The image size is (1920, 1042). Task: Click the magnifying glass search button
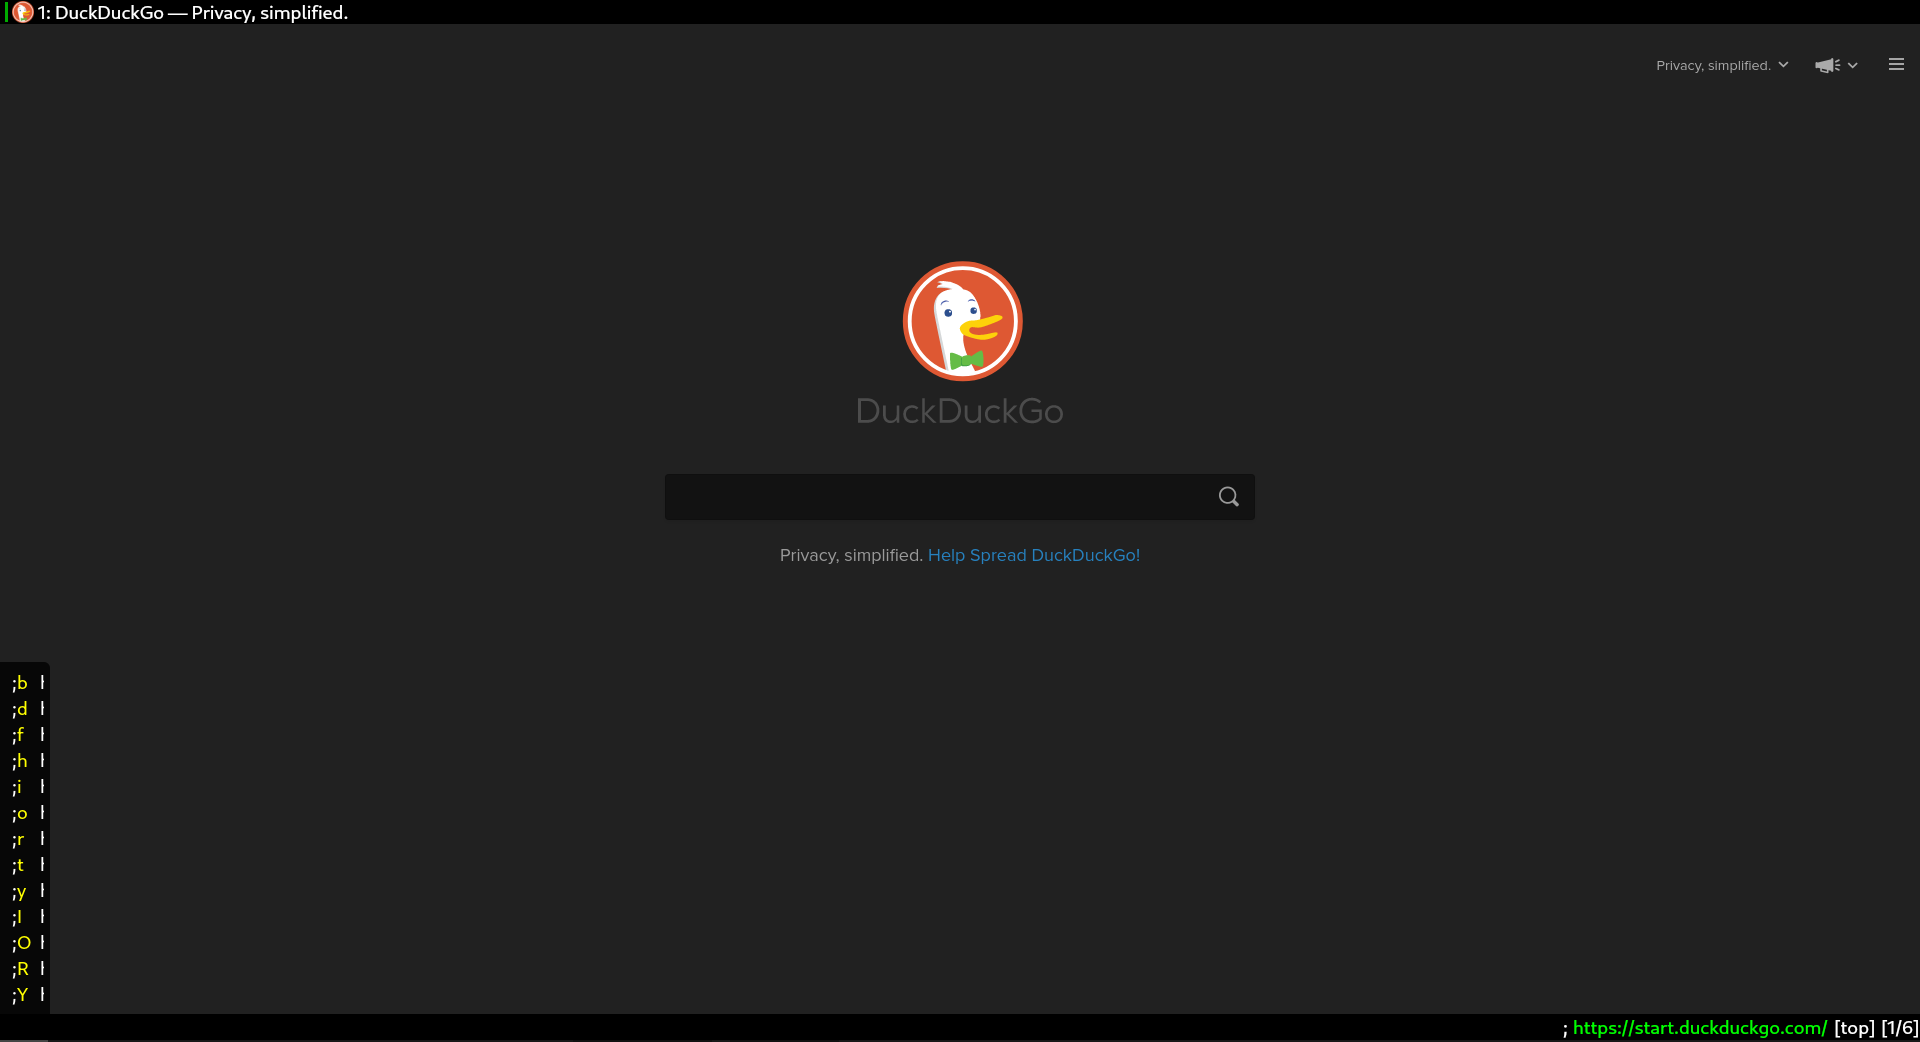(1229, 497)
